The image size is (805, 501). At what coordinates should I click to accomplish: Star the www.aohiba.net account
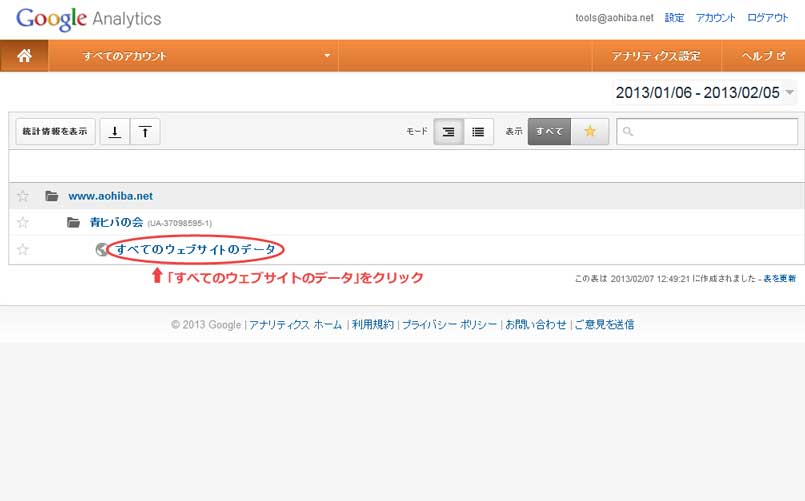click(23, 196)
